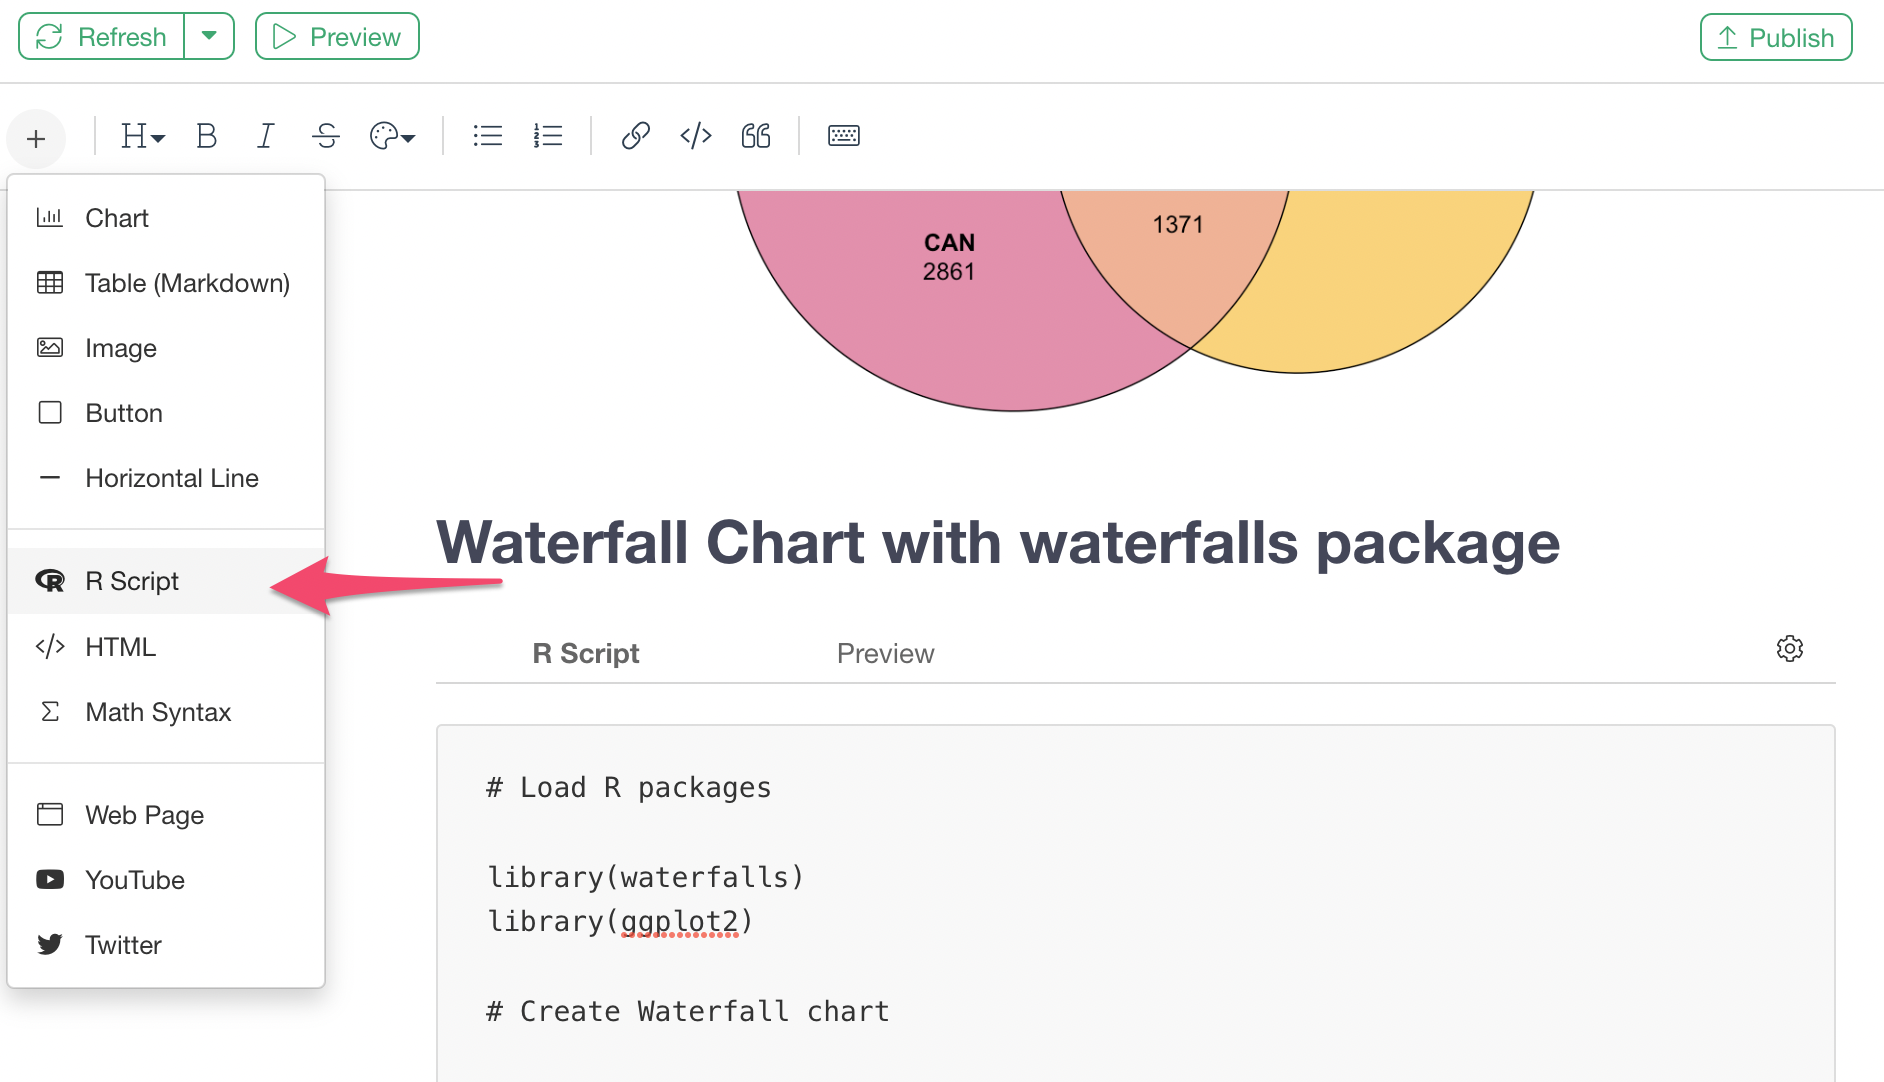This screenshot has height=1082, width=1884.
Task: Open the text color palette dropdown
Action: (392, 136)
